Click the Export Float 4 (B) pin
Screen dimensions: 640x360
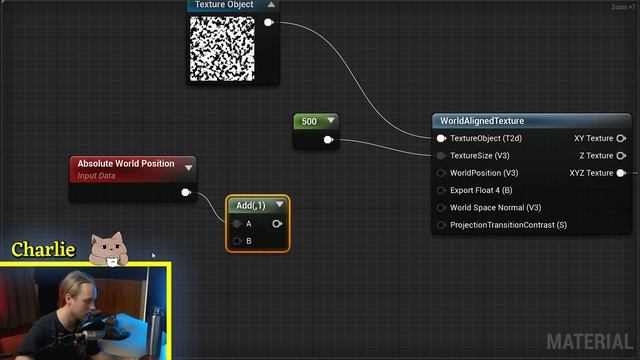(x=441, y=190)
